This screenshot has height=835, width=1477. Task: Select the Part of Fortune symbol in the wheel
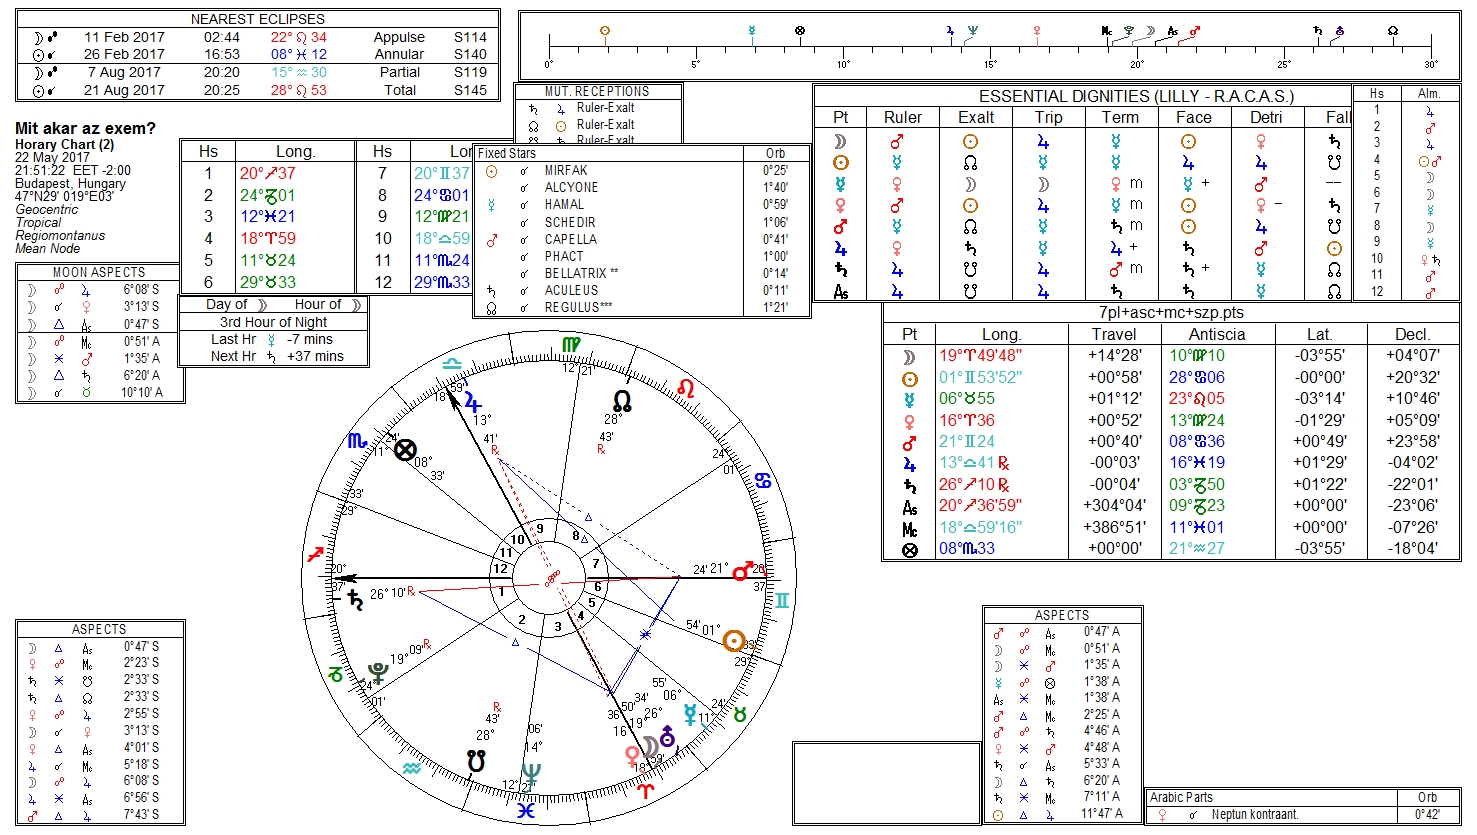click(x=404, y=450)
